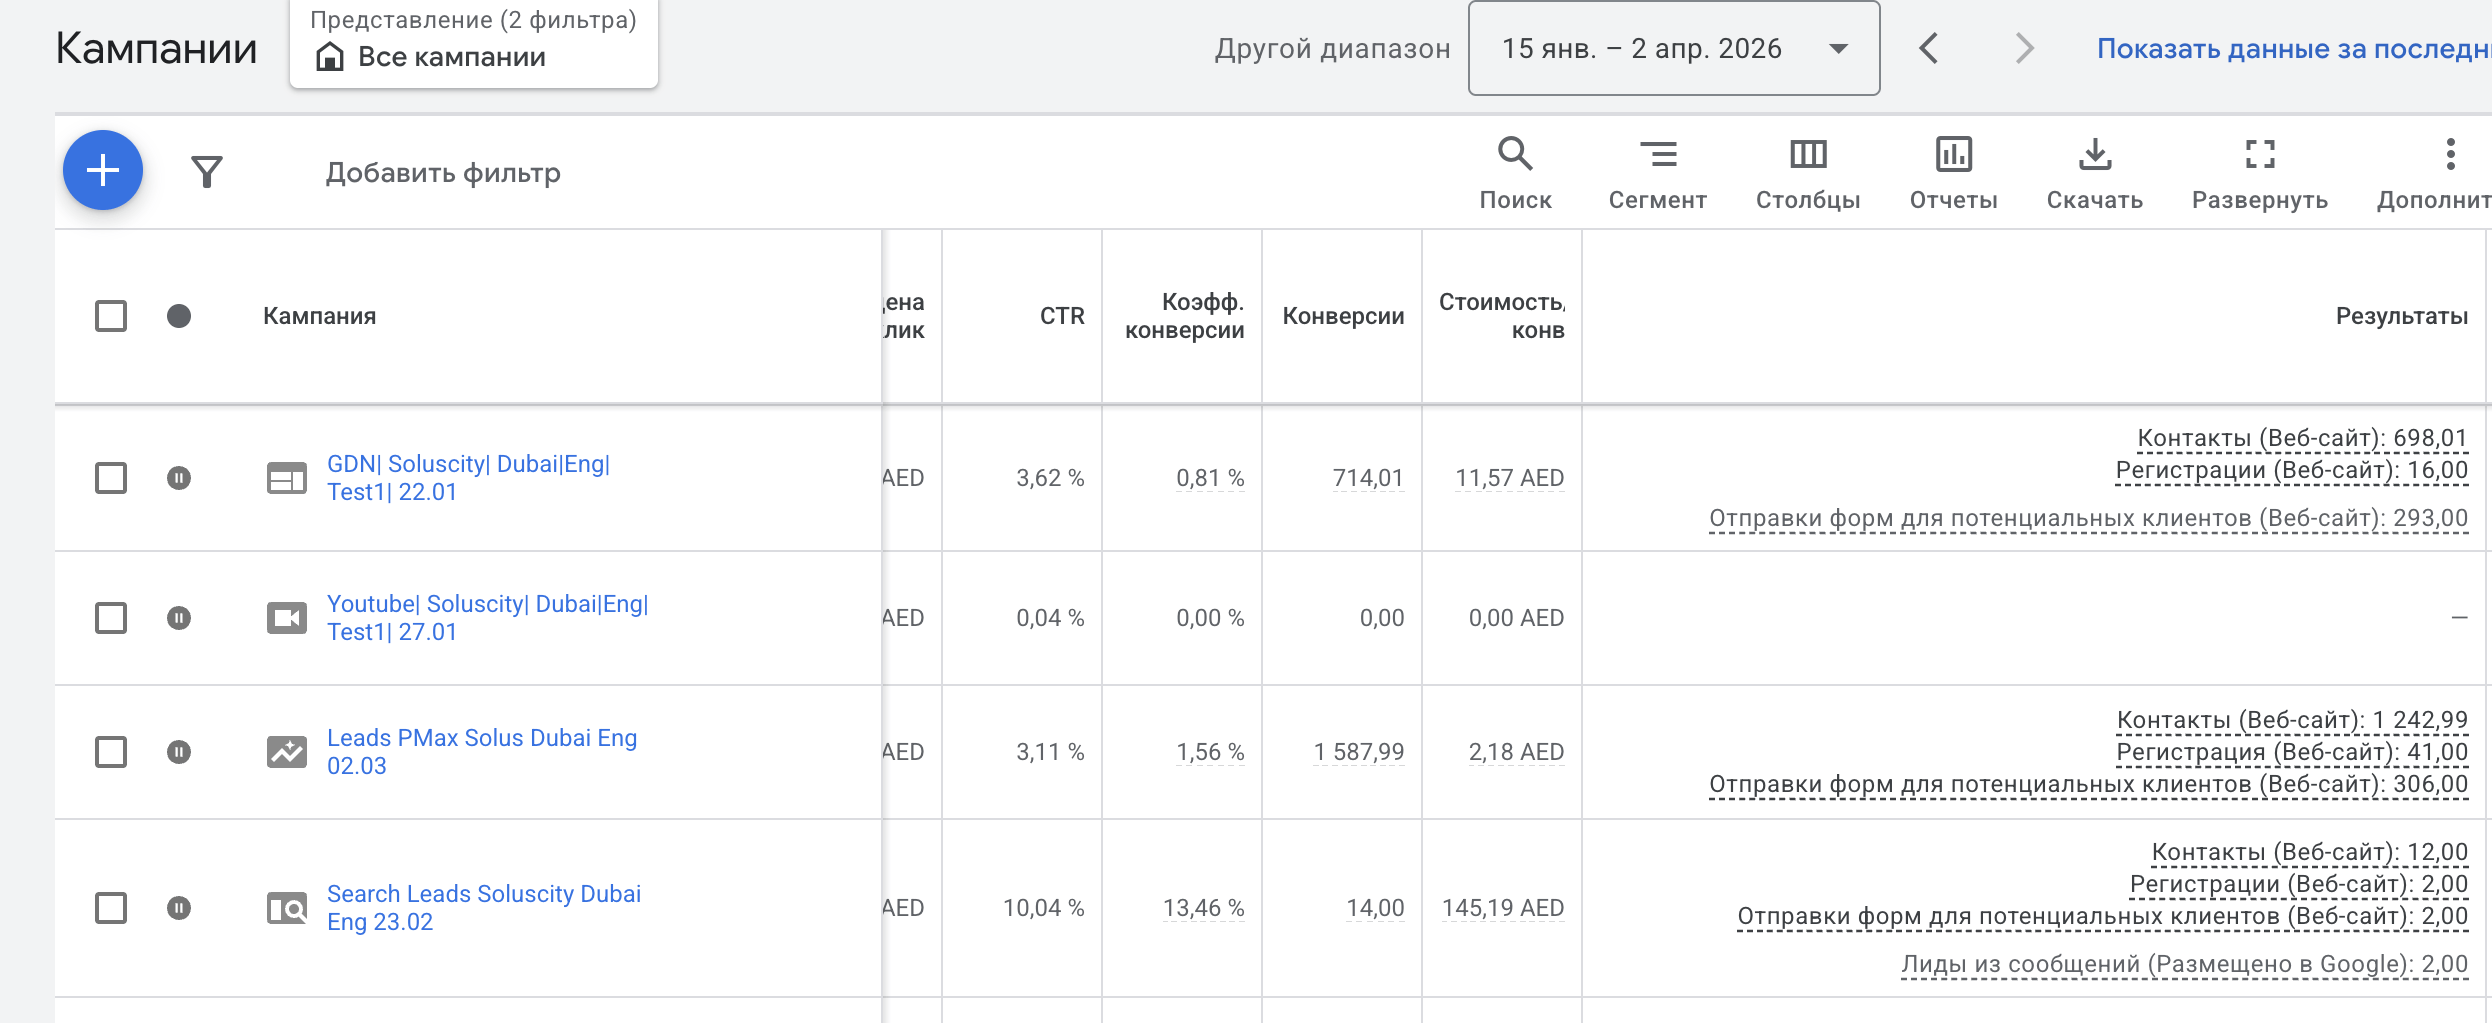Sort by the Конверсии column header

1343,316
